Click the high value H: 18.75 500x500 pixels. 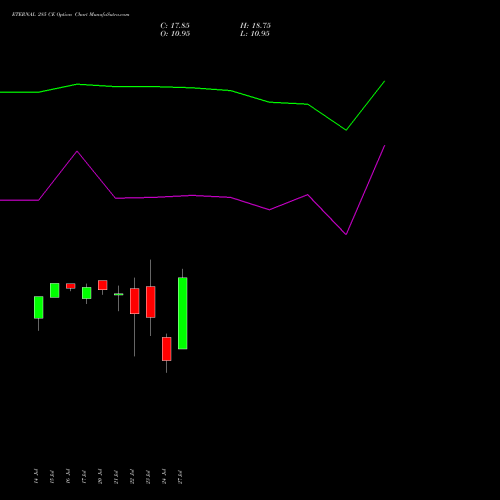(x=255, y=26)
